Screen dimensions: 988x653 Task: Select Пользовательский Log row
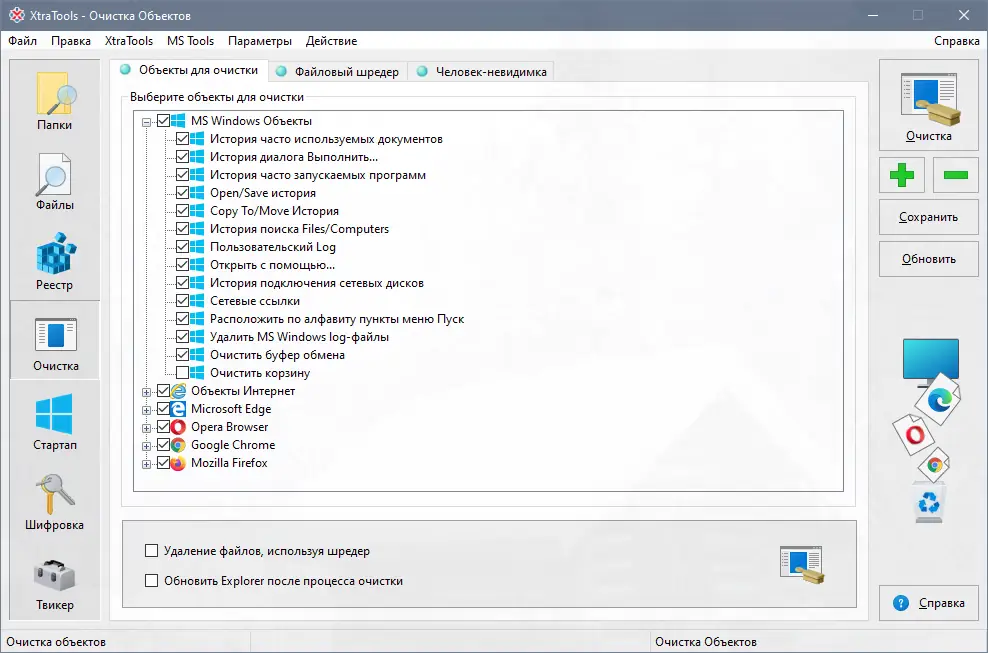point(273,247)
